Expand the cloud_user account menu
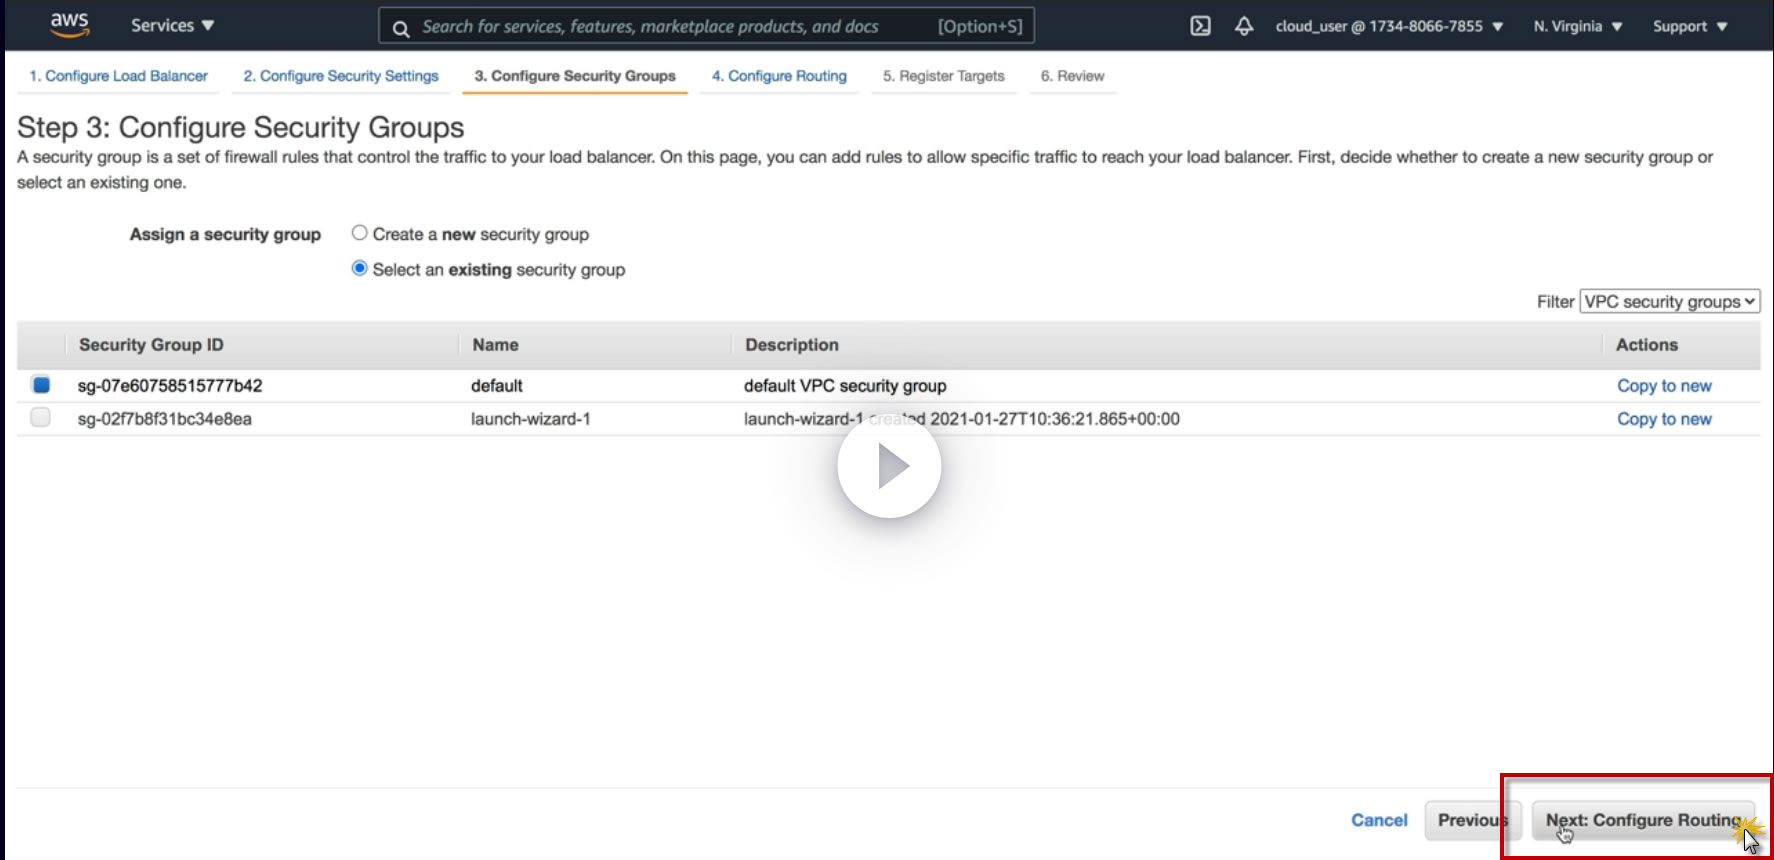Screen dimensions: 1774x860 tap(1388, 26)
